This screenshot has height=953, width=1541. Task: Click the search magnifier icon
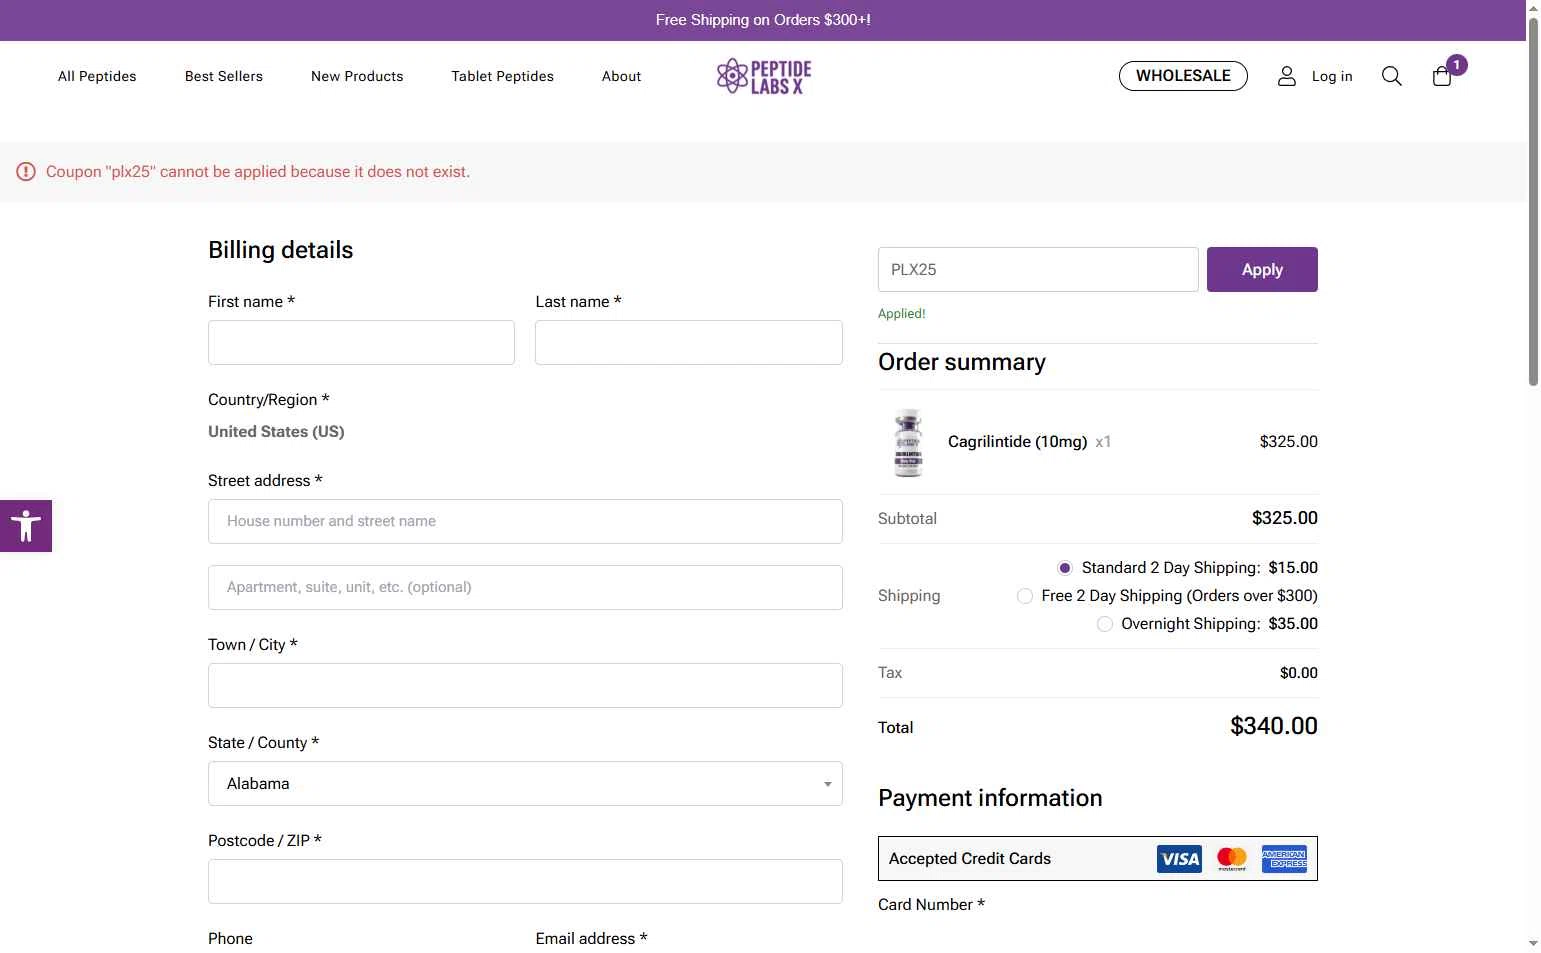(1391, 76)
